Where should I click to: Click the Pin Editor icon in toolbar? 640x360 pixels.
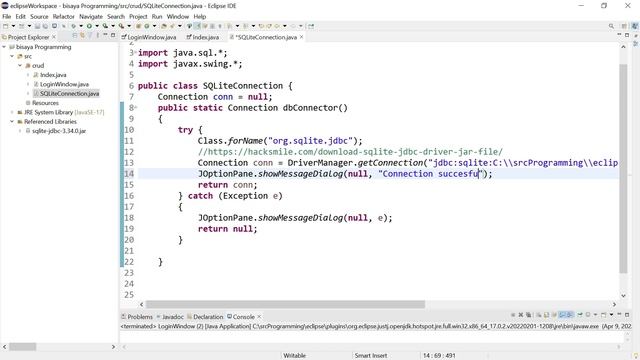click(311, 26)
